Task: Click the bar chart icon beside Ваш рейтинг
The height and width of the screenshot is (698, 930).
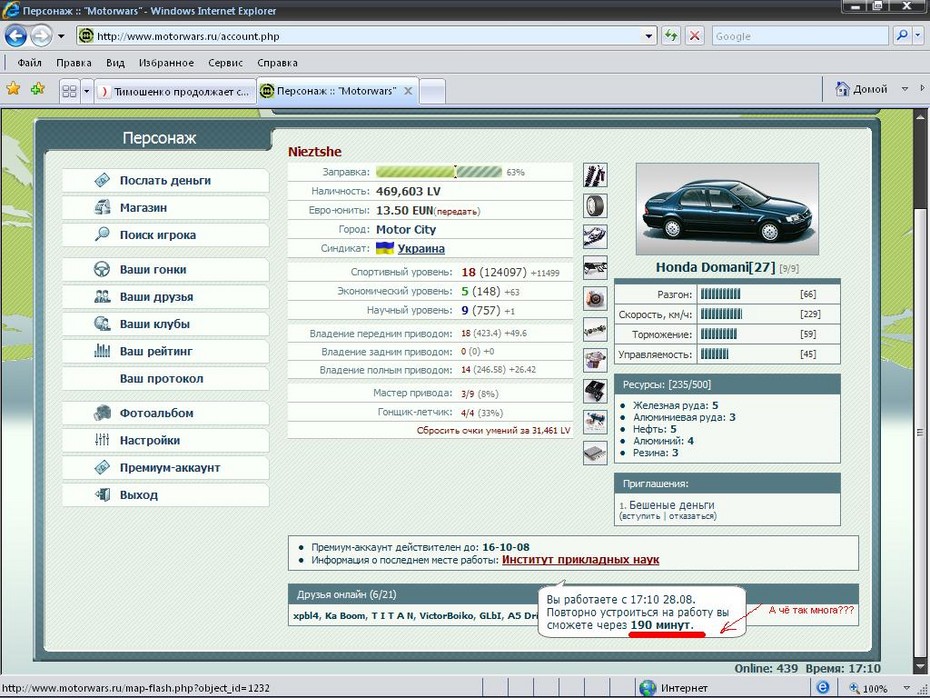Action: click(x=102, y=350)
